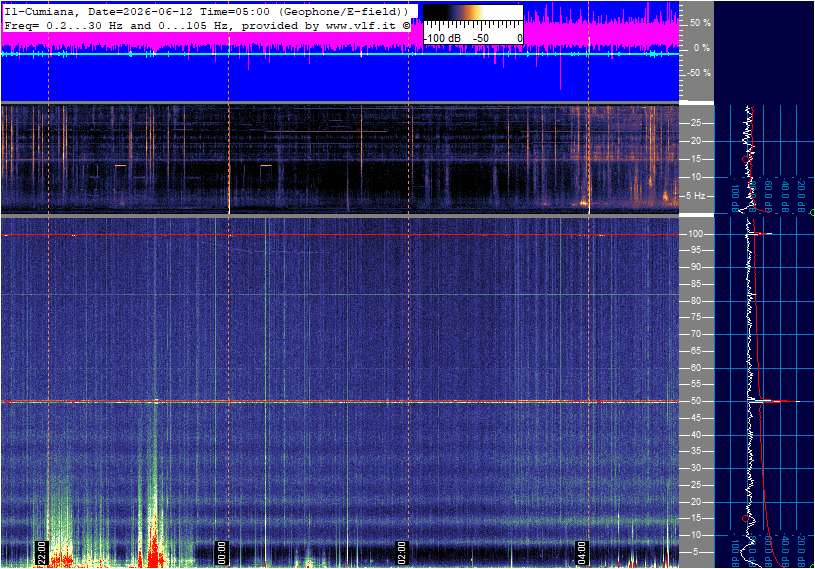The height and width of the screenshot is (569, 815).
Task: Click the '40' frequency tick label
Action: (695, 435)
